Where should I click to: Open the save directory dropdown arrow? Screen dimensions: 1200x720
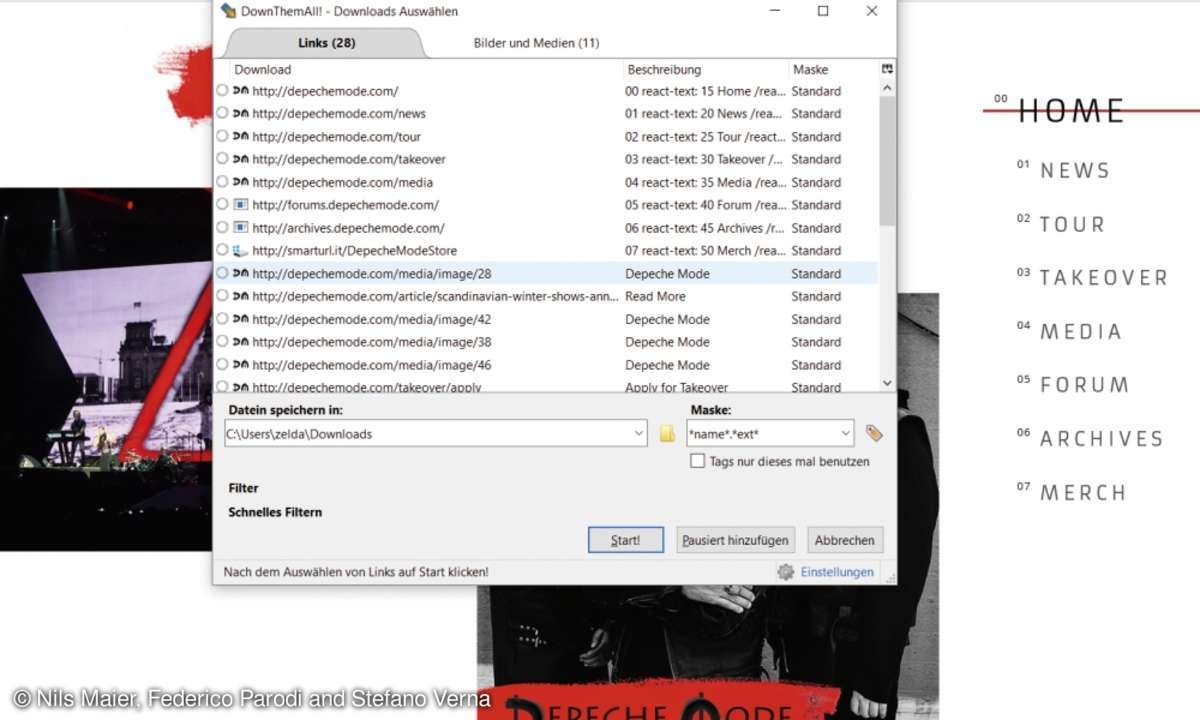tap(639, 433)
